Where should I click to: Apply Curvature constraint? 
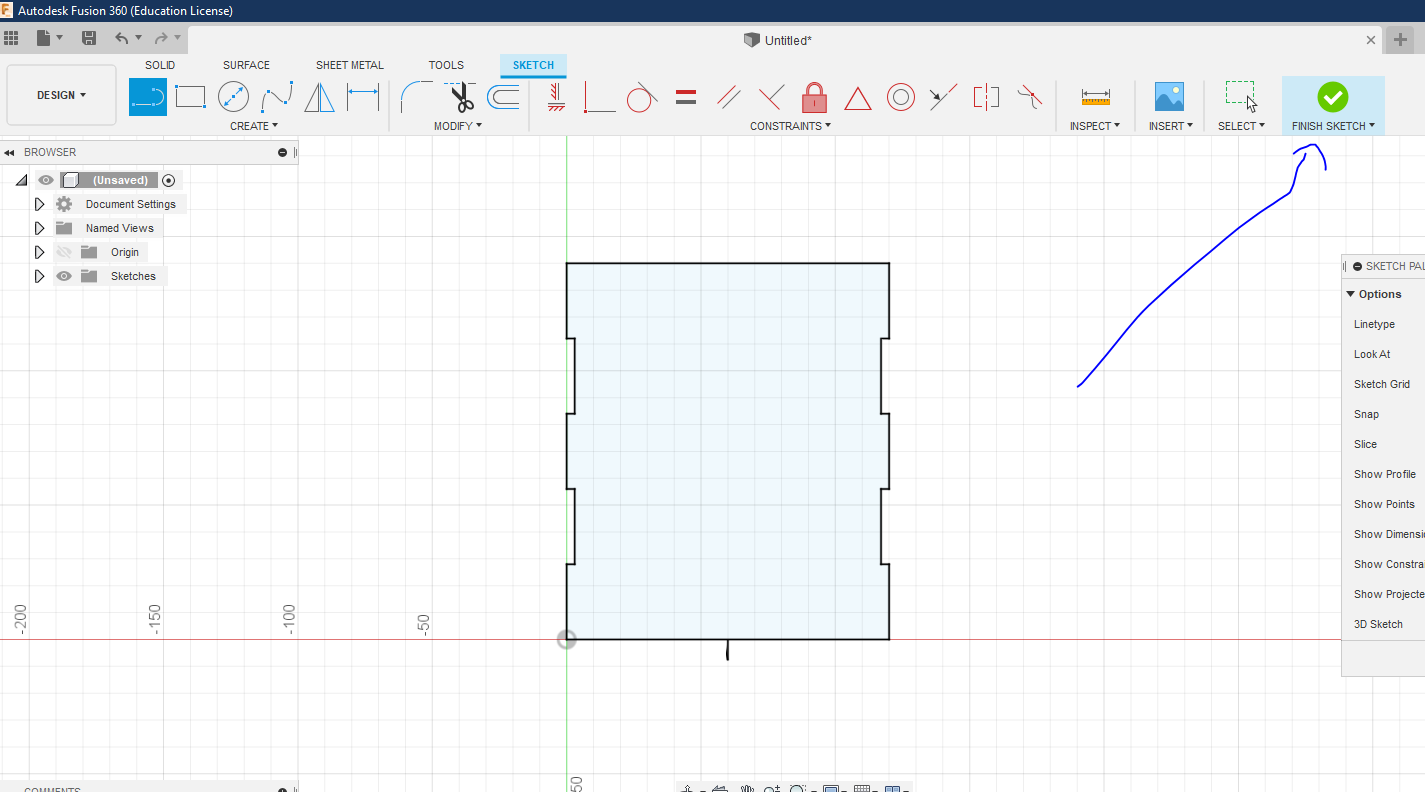click(1029, 97)
